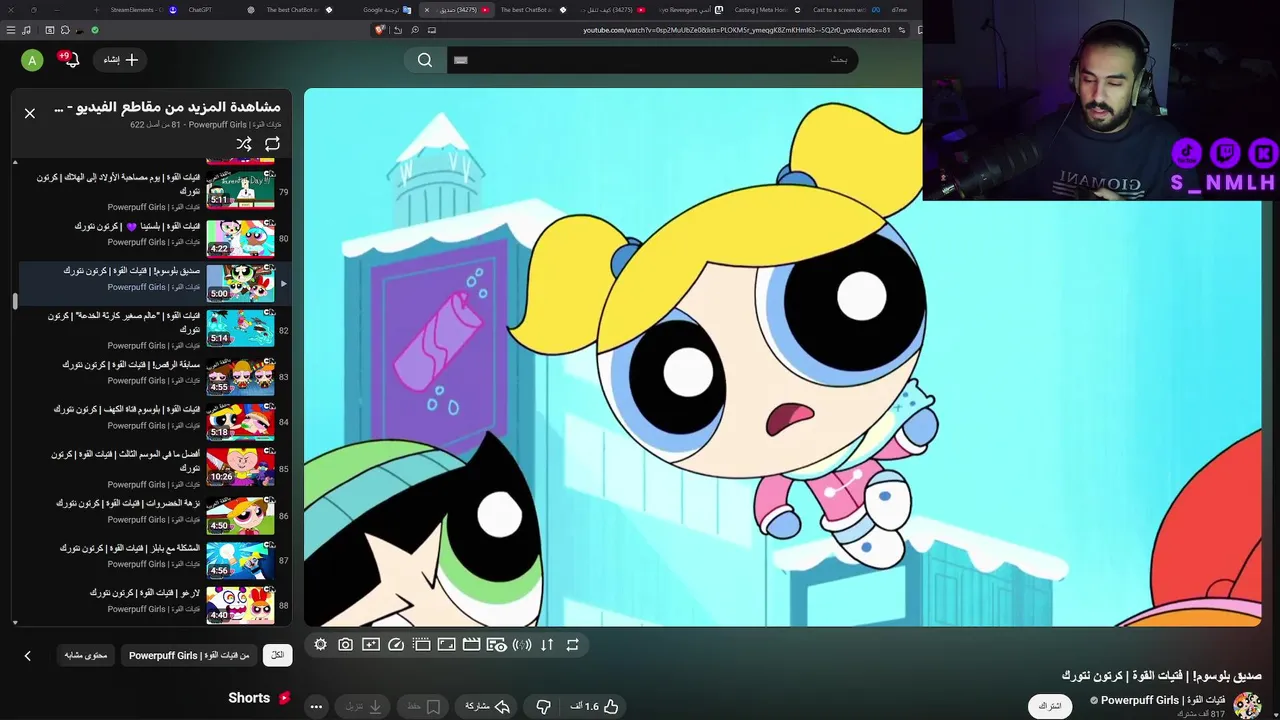Screen dimensions: 1280x720
Task: Click the TikTok icon on stream overlay
Action: (1187, 153)
